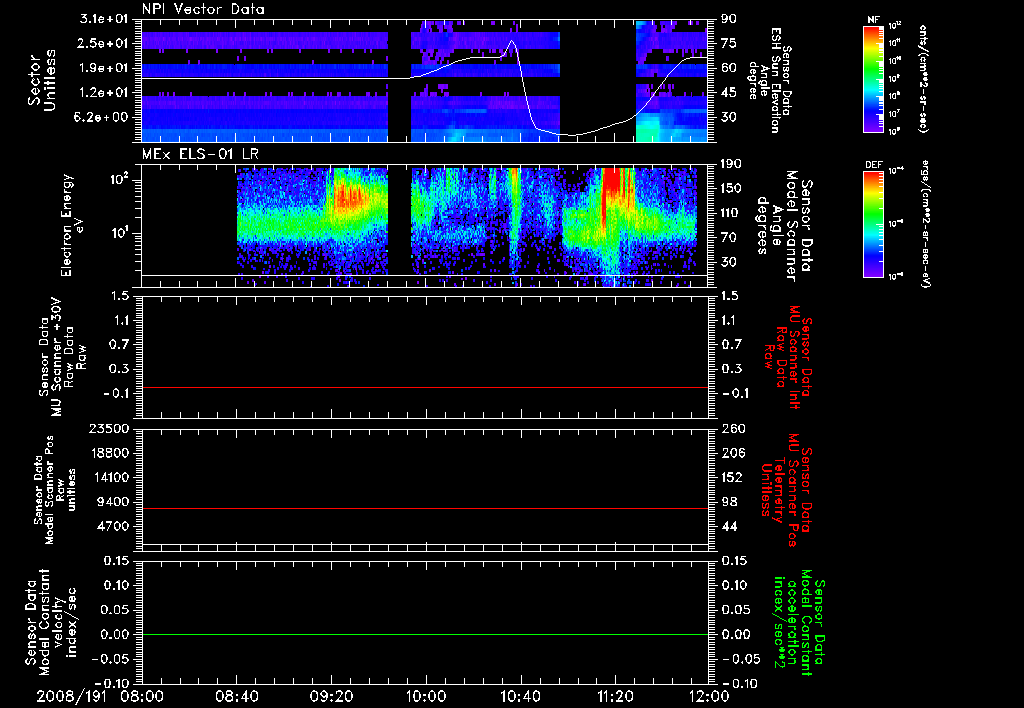The width and height of the screenshot is (1024, 708).
Task: Click the "11:20" time axis label
Action: pyautogui.click(x=615, y=697)
